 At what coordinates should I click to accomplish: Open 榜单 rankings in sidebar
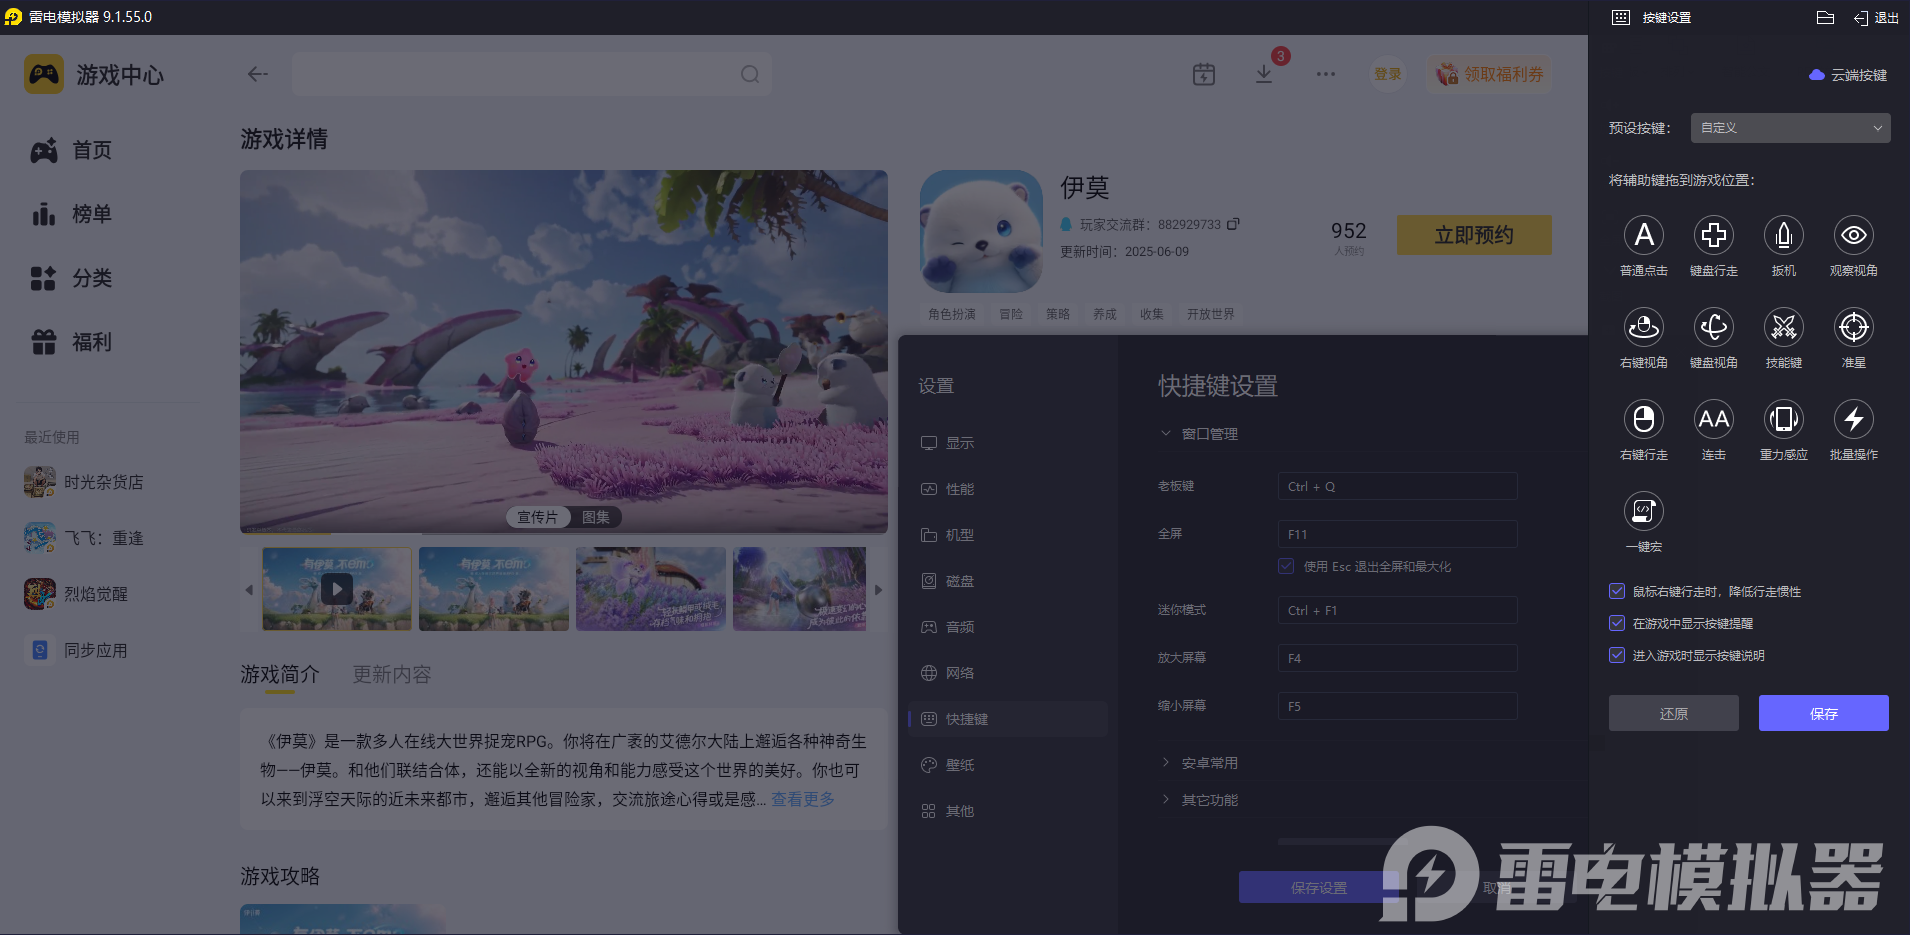72,214
